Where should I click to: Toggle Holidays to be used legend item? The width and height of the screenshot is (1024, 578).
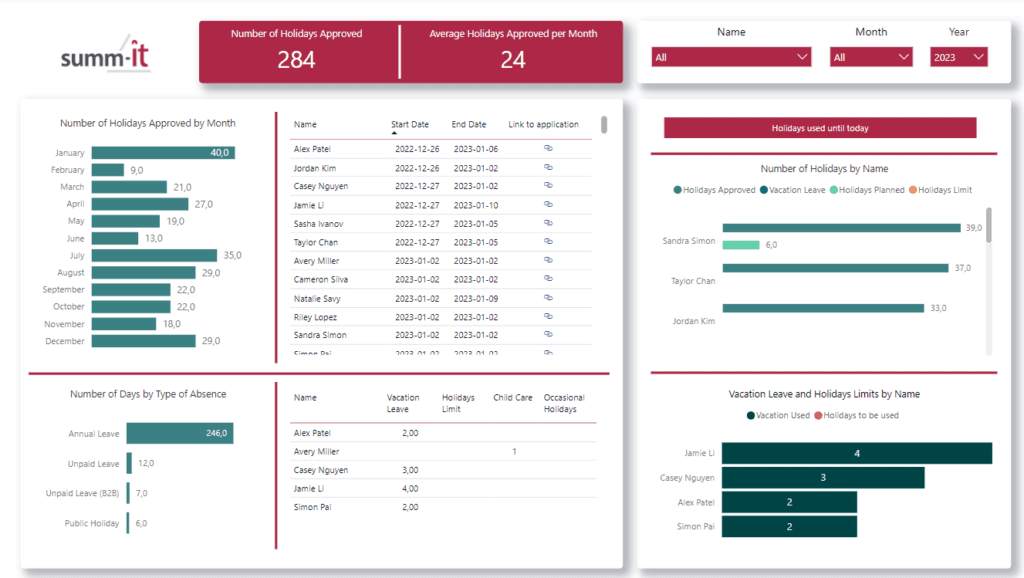pyautogui.click(x=856, y=415)
